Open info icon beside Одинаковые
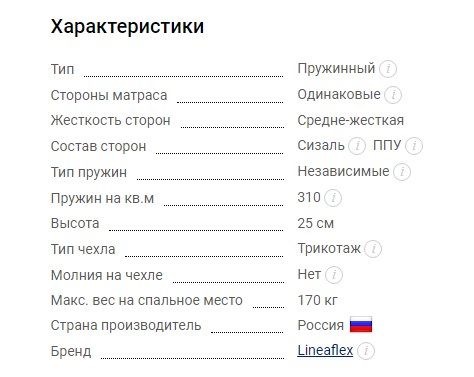 [393, 95]
